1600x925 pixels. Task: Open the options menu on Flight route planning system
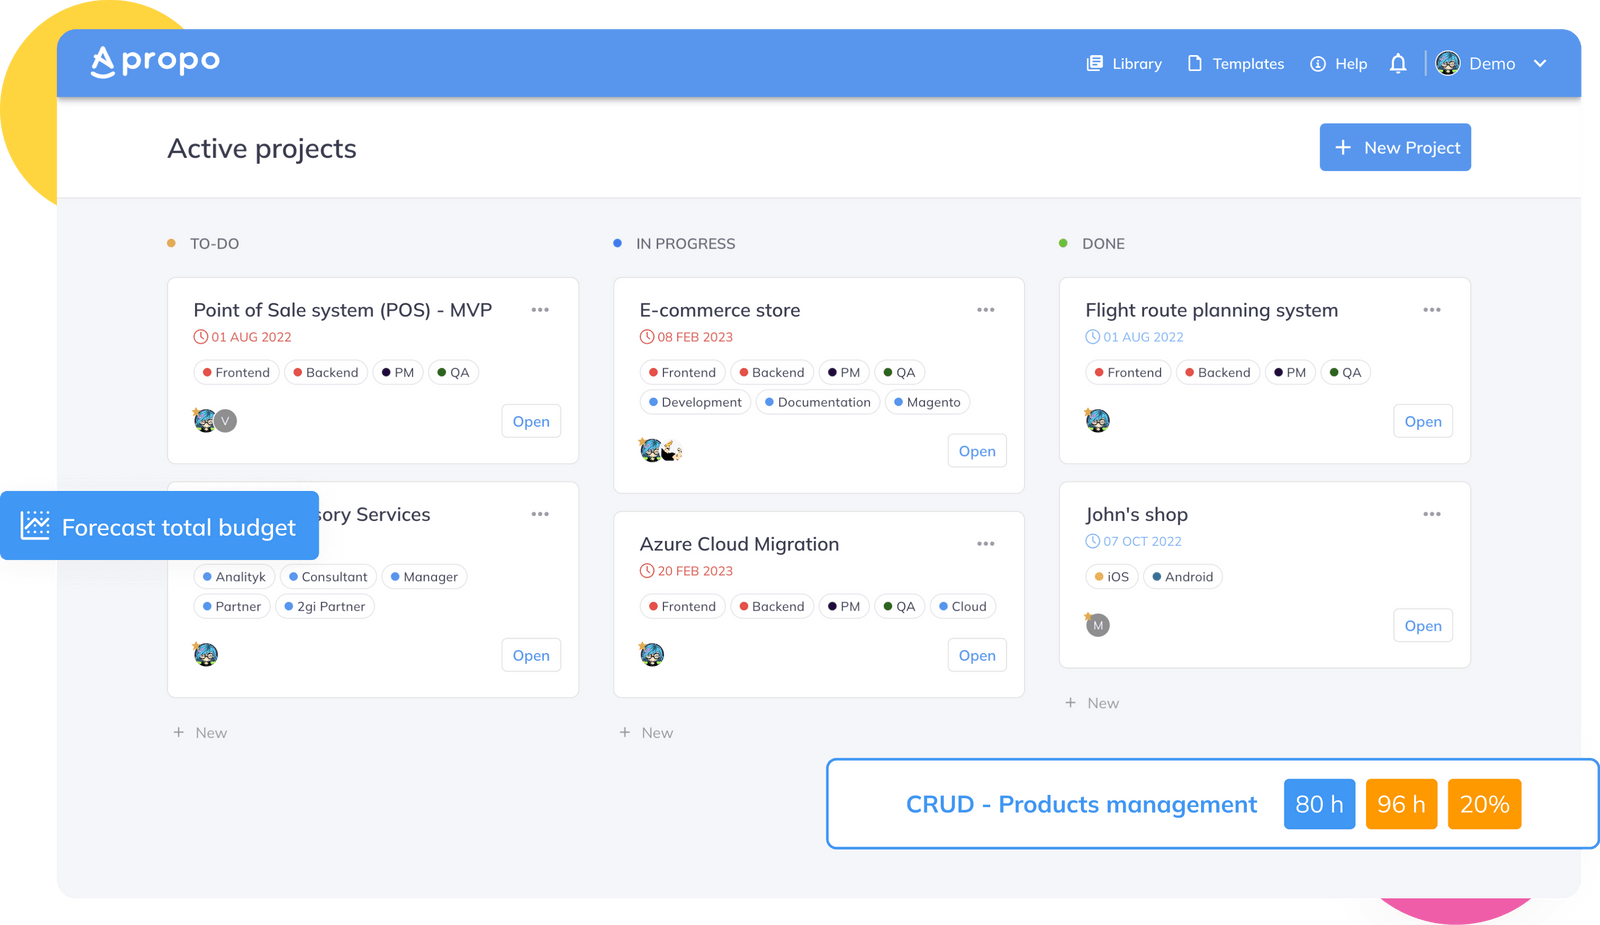[x=1432, y=310]
